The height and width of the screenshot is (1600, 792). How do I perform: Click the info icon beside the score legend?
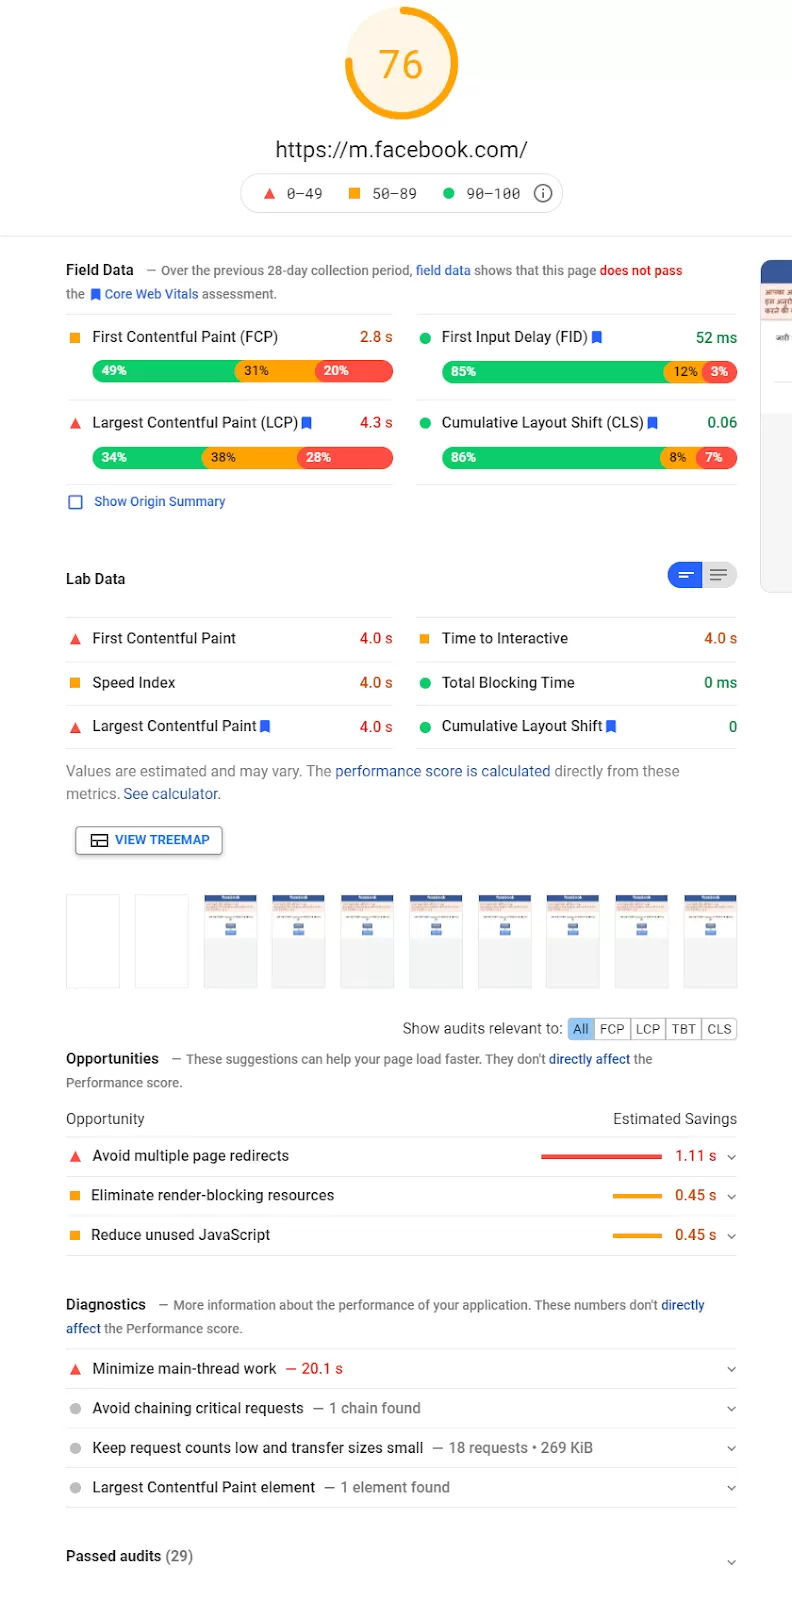[543, 193]
